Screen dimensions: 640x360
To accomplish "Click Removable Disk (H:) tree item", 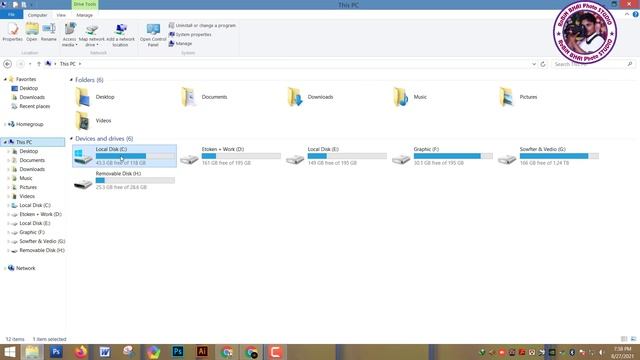I will click(42, 250).
